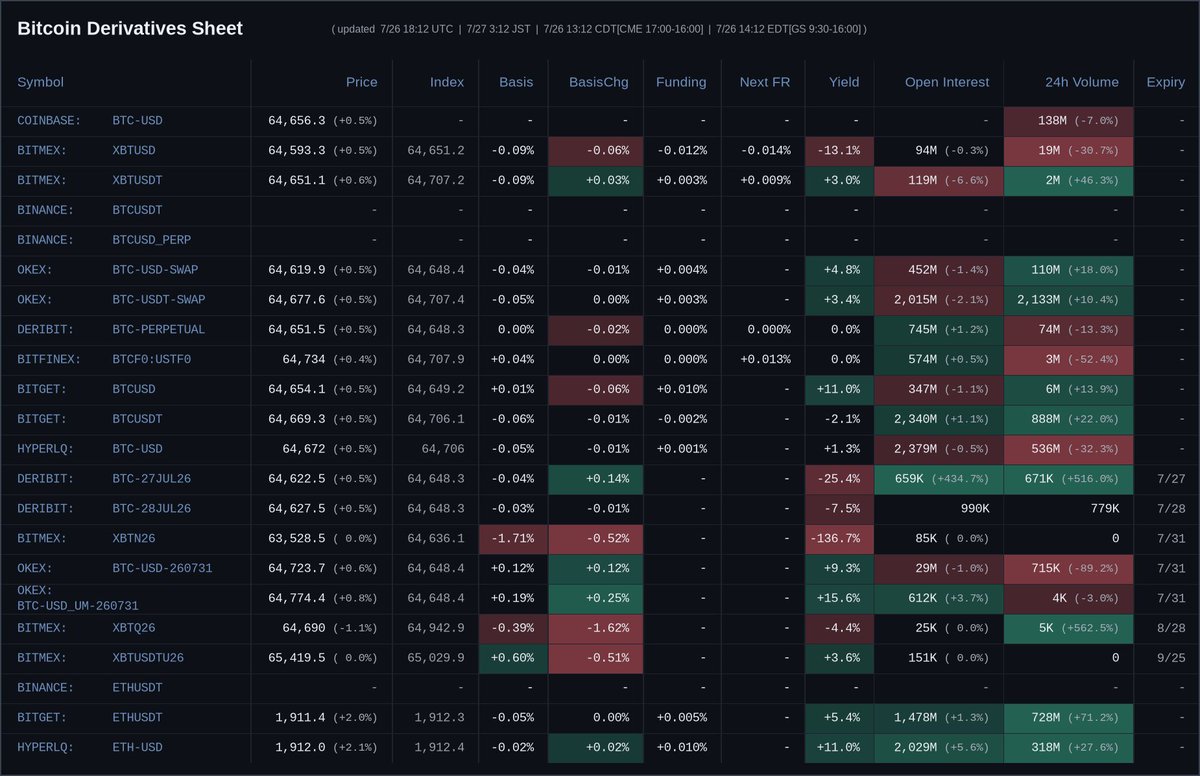Click the XBTUSD price 64,593.3

[x=296, y=151]
